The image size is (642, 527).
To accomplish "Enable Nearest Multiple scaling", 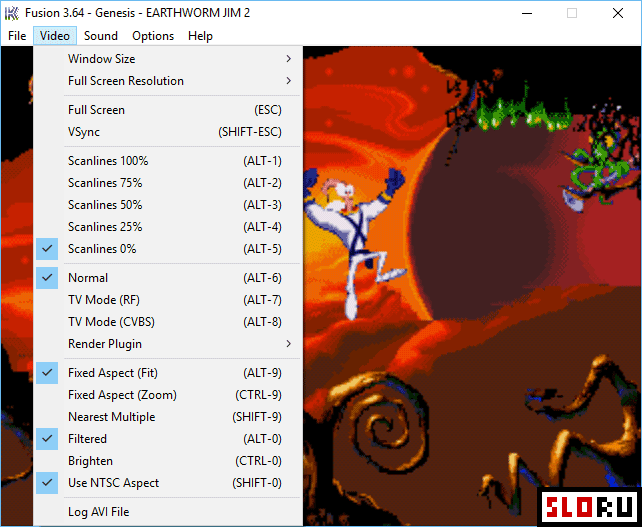I will [168, 417].
